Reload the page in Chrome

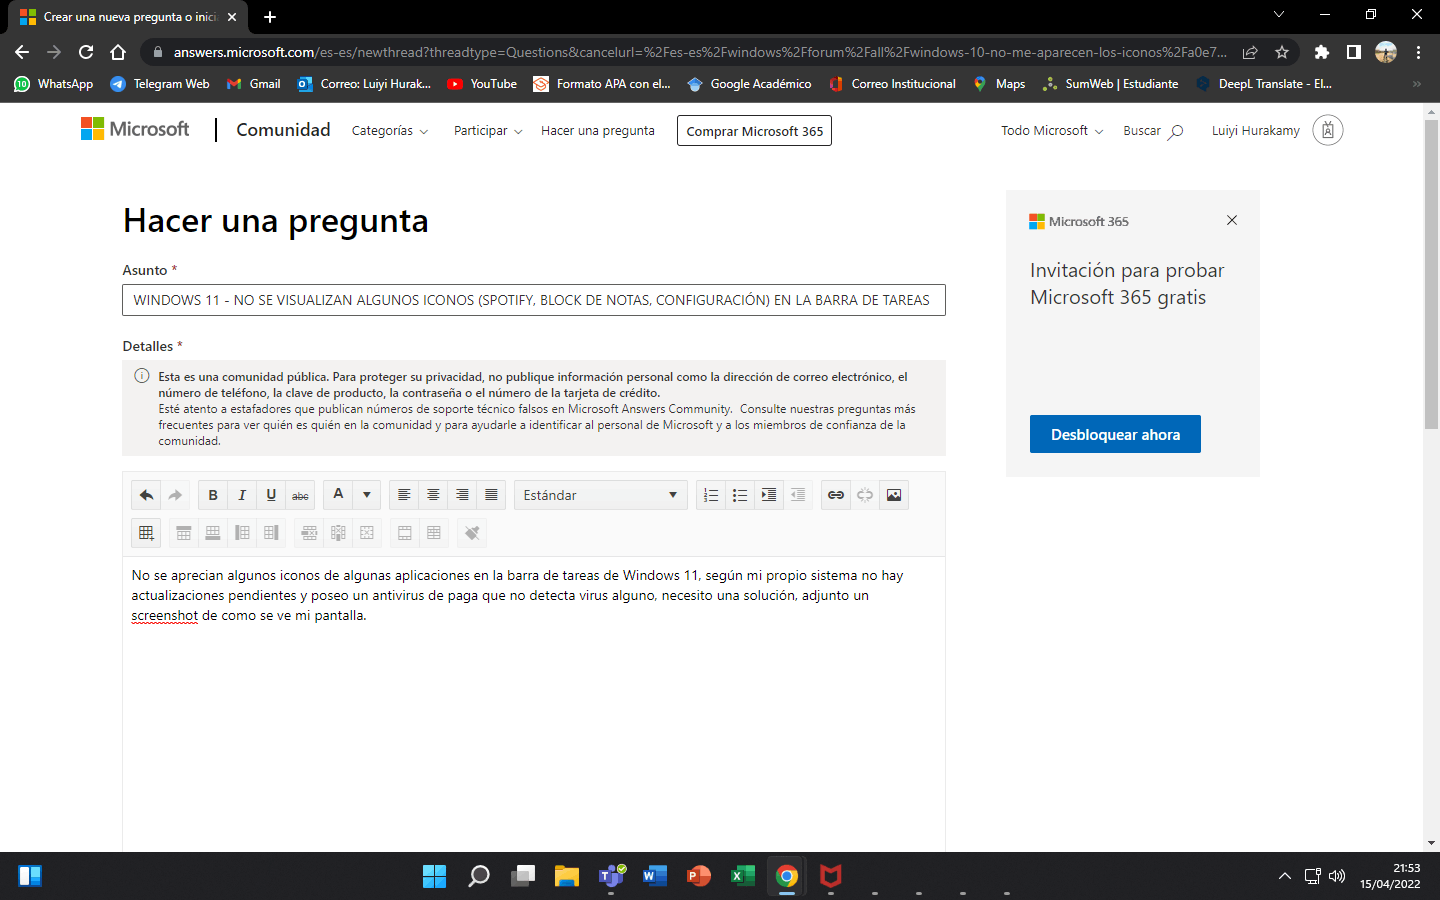86,52
